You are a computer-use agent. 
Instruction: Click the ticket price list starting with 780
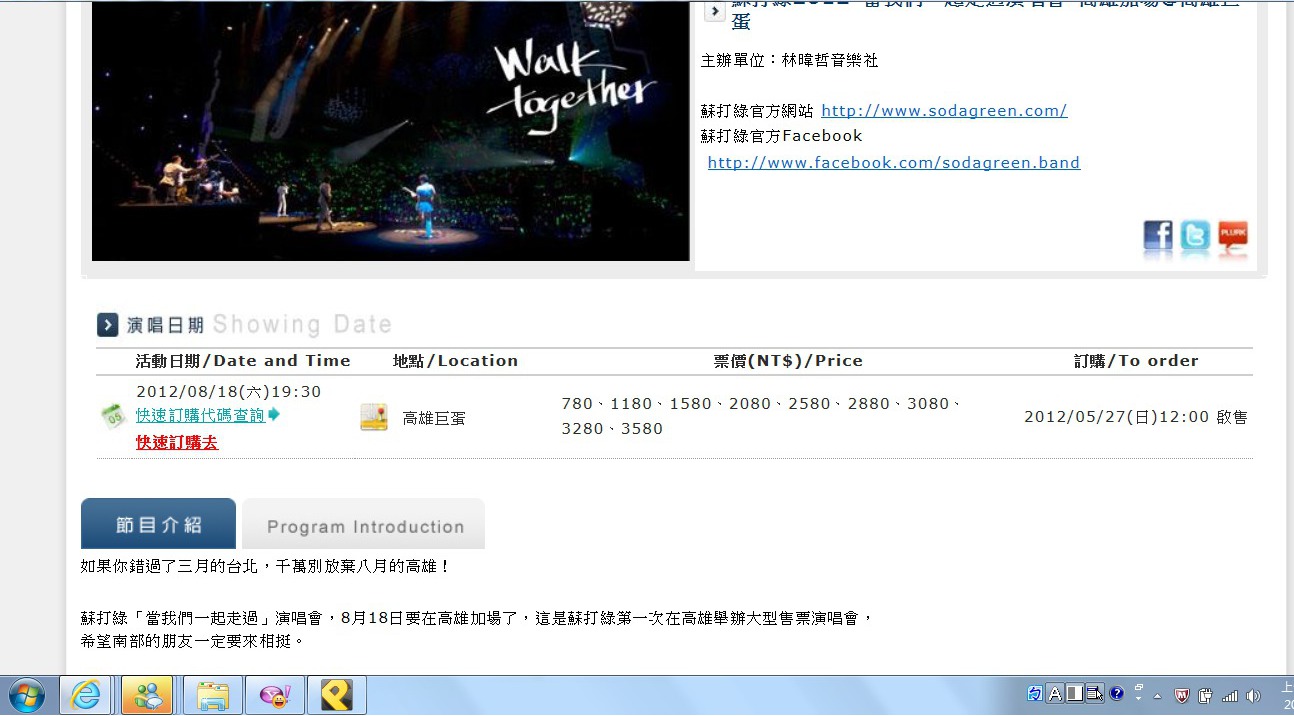click(x=762, y=416)
